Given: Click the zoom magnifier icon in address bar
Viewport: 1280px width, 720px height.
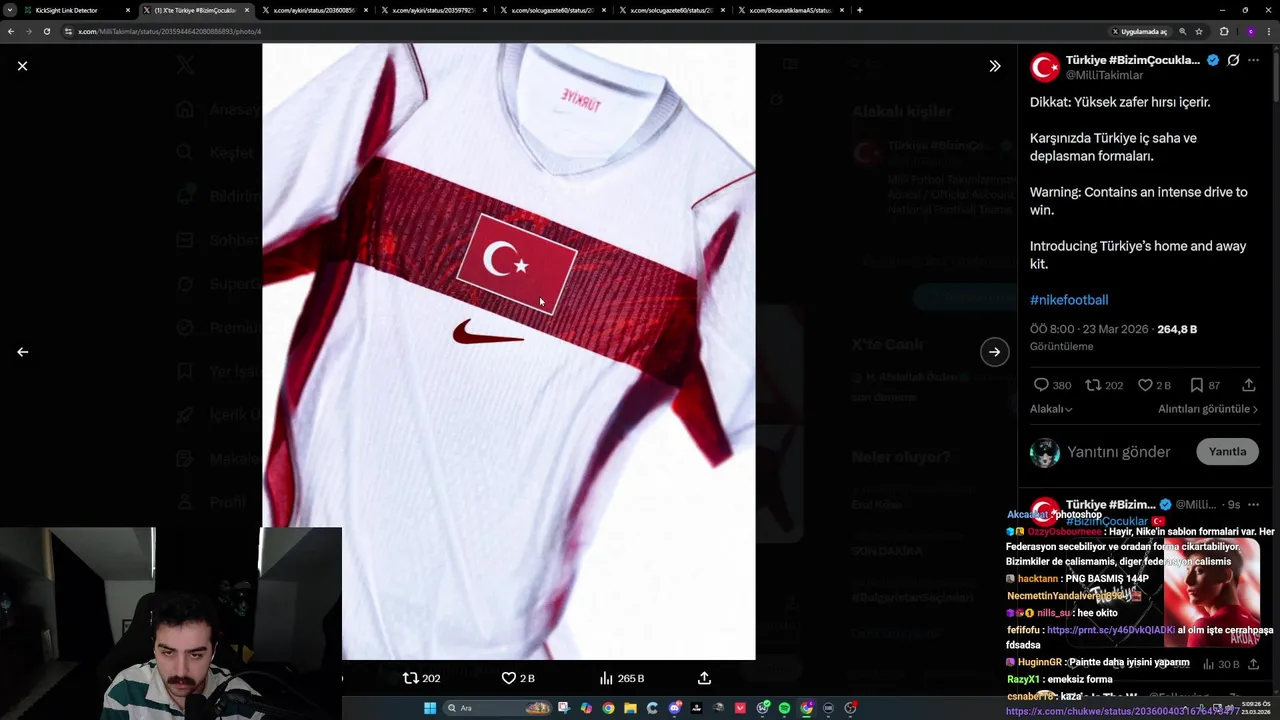Looking at the screenshot, I should (x=1183, y=31).
